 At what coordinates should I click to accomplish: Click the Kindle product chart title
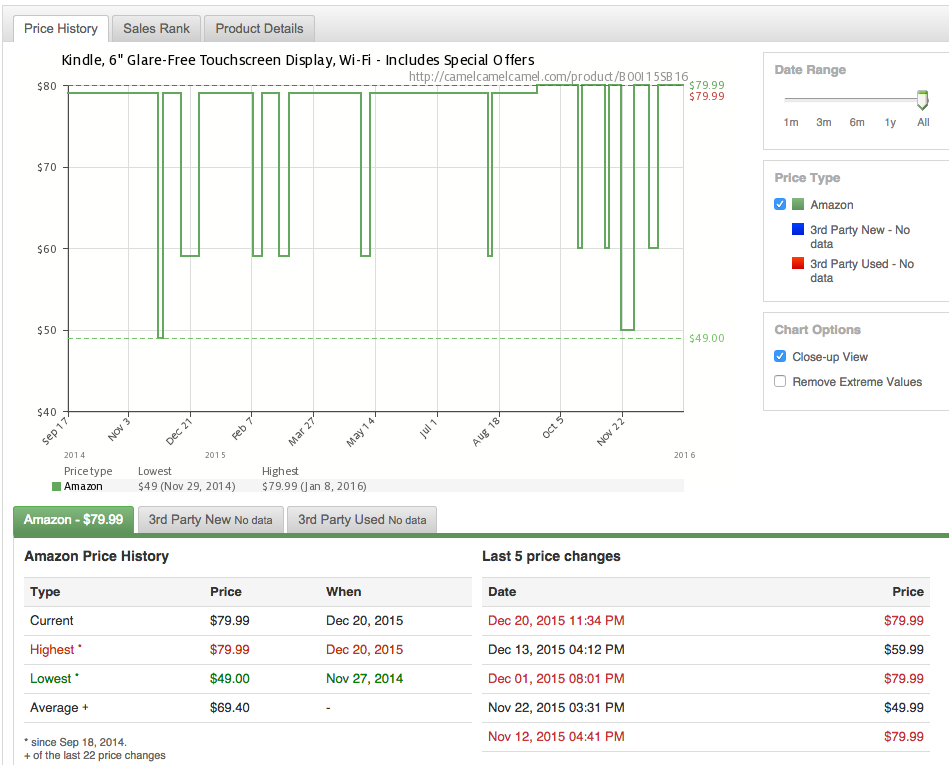pos(298,60)
